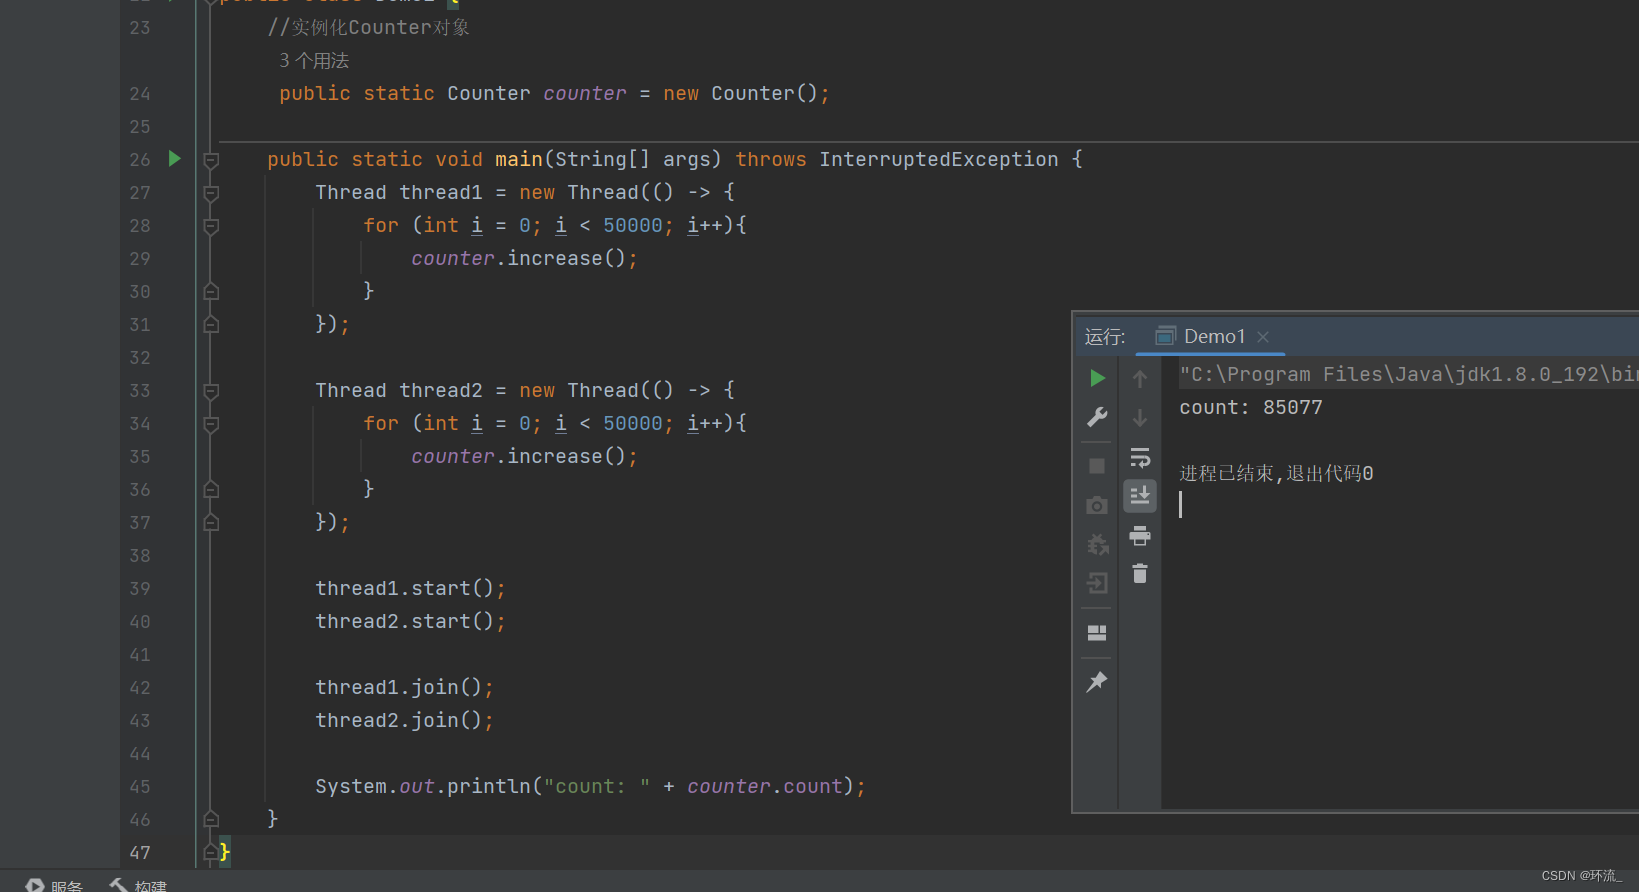Click the System.out.println statement on line 45

click(x=591, y=786)
